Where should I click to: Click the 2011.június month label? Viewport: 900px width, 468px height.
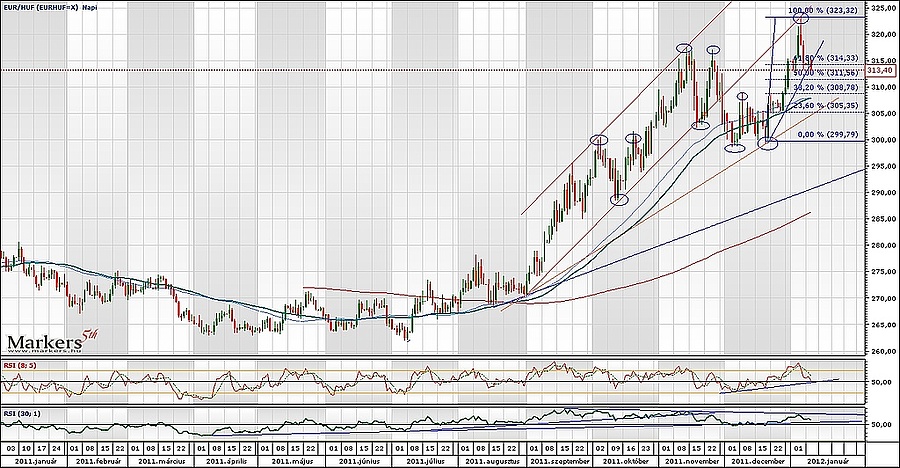[x=358, y=461]
